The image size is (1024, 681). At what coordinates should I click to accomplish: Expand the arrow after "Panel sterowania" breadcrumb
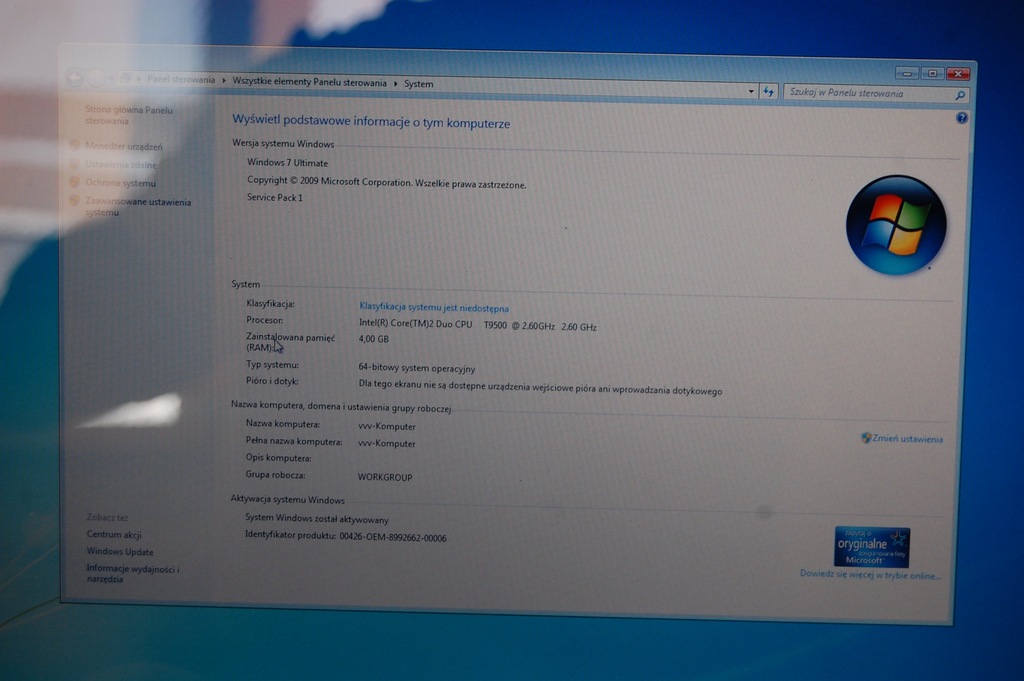pyautogui.click(x=224, y=80)
